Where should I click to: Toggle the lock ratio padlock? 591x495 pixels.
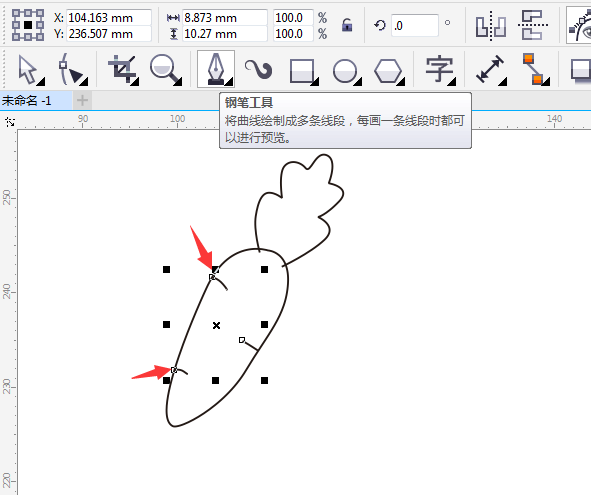point(347,25)
